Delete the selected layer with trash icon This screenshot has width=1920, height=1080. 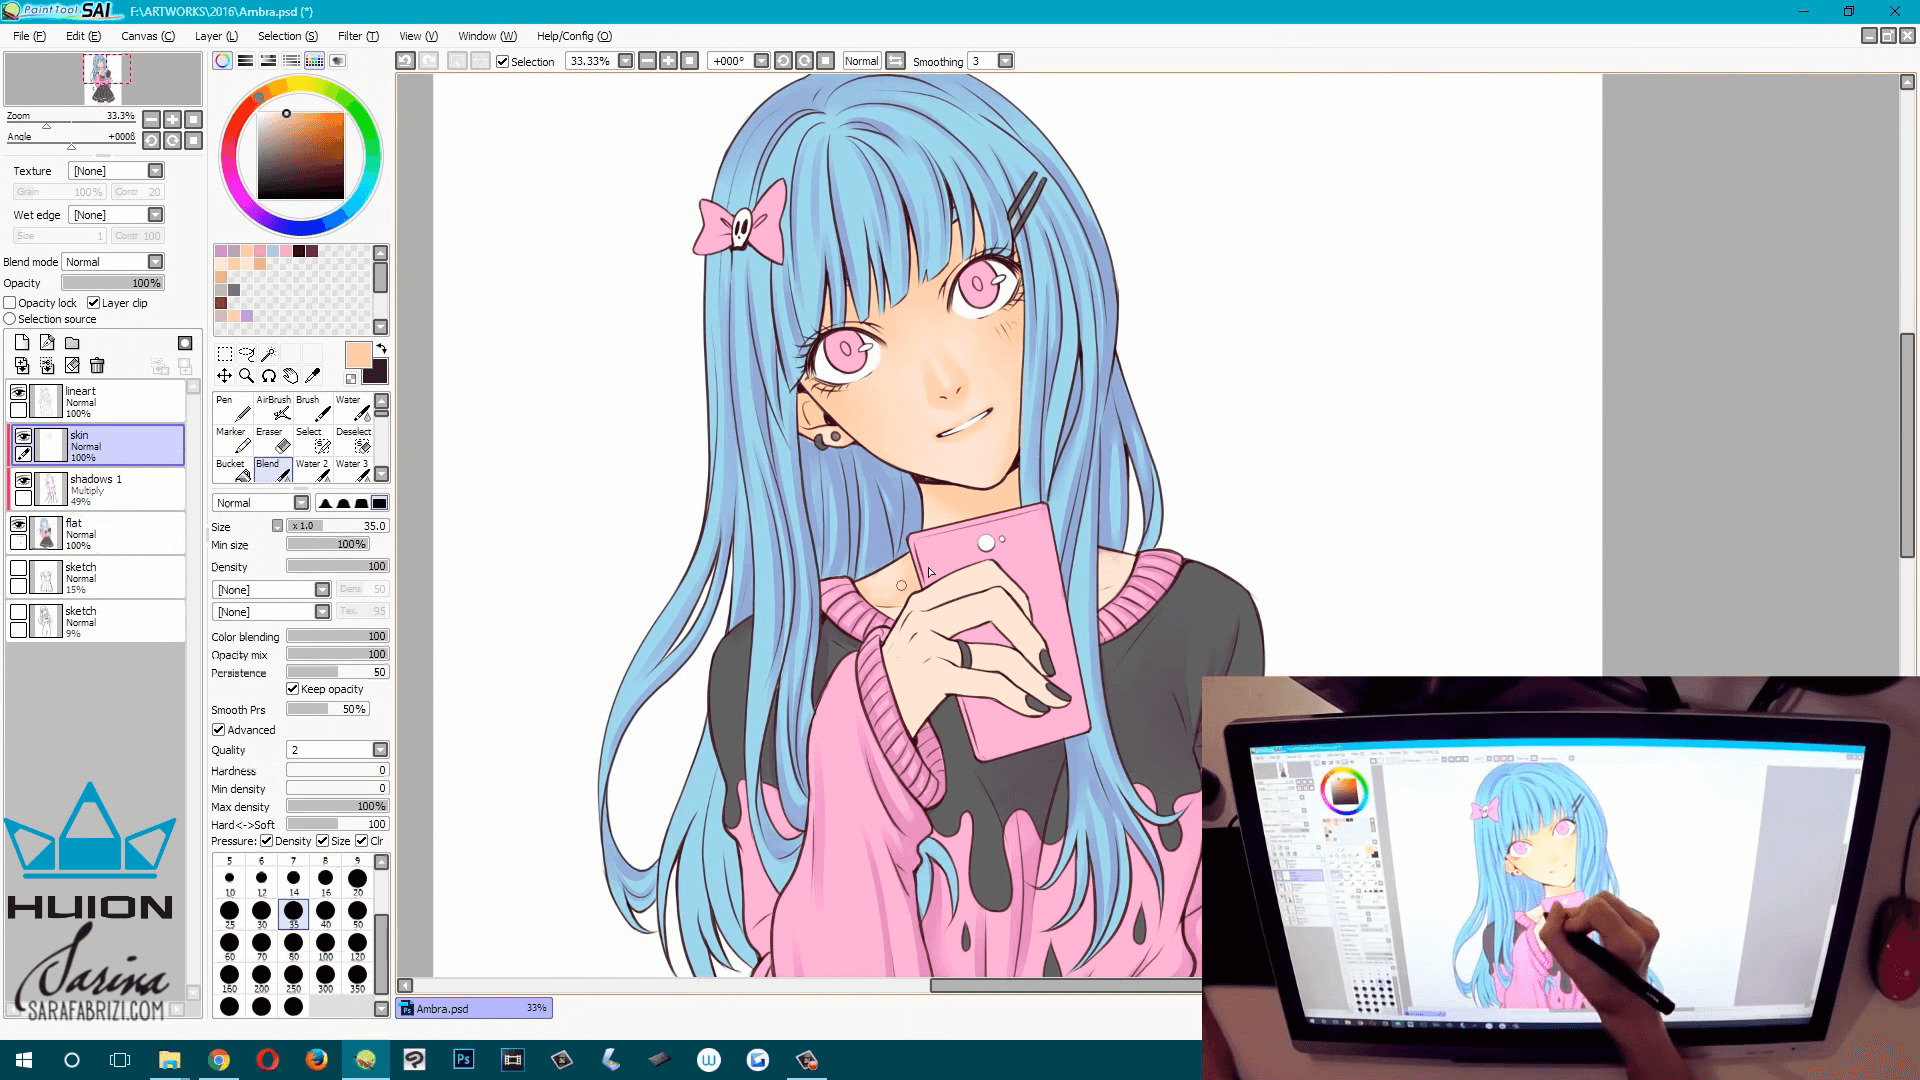(x=97, y=366)
